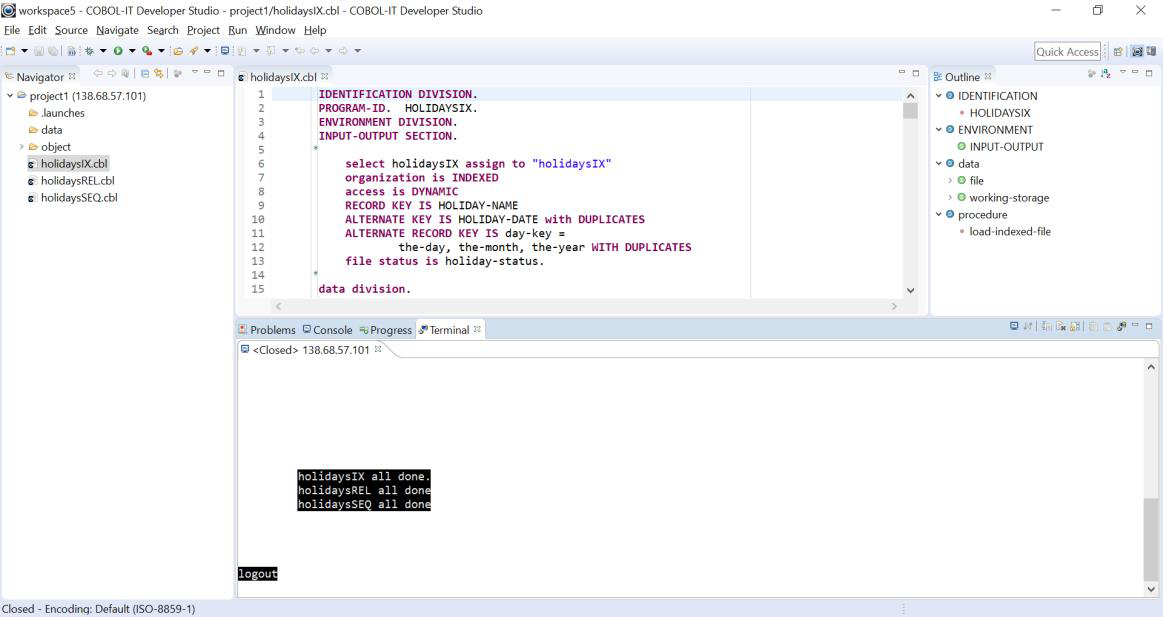Image resolution: width=1163 pixels, height=617 pixels.
Task: Select load-indexed-file in Outline
Action: coord(1010,232)
